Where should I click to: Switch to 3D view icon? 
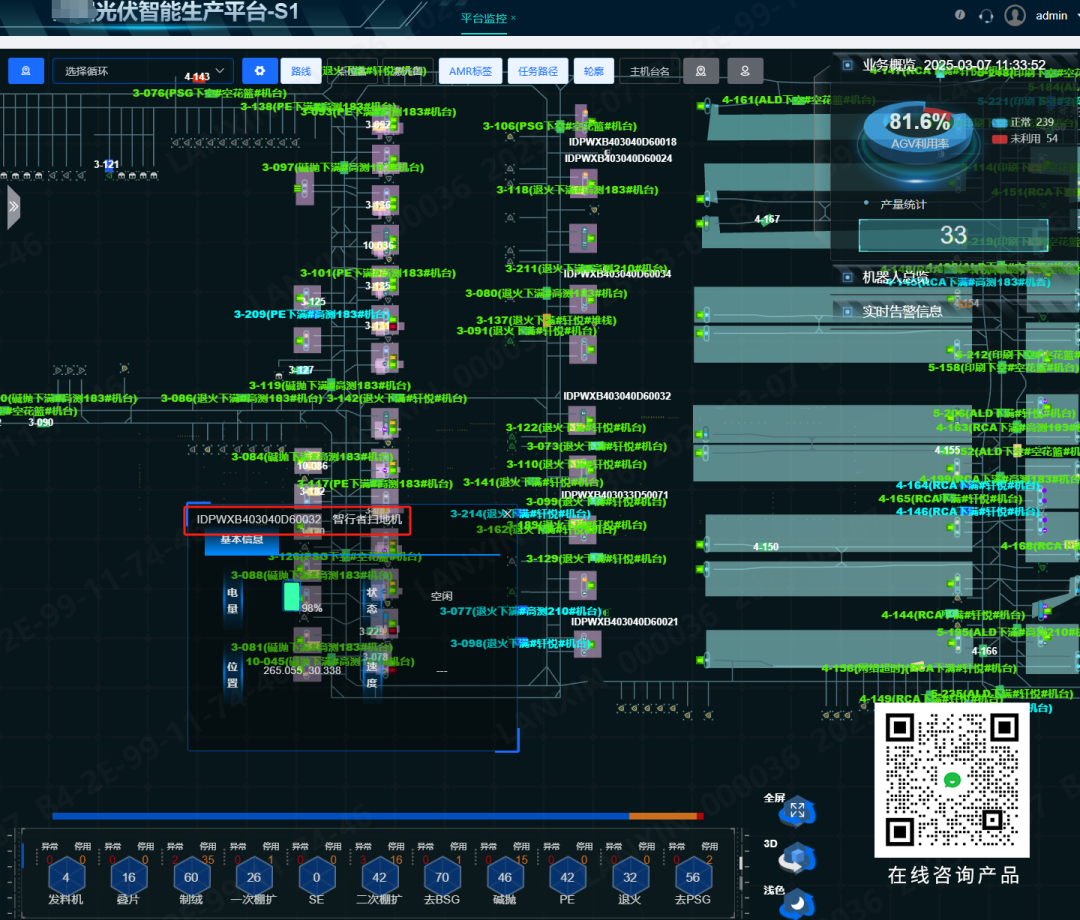coord(797,857)
